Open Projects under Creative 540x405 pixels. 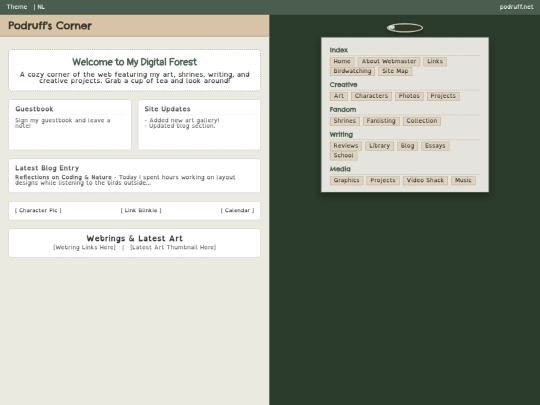click(443, 96)
